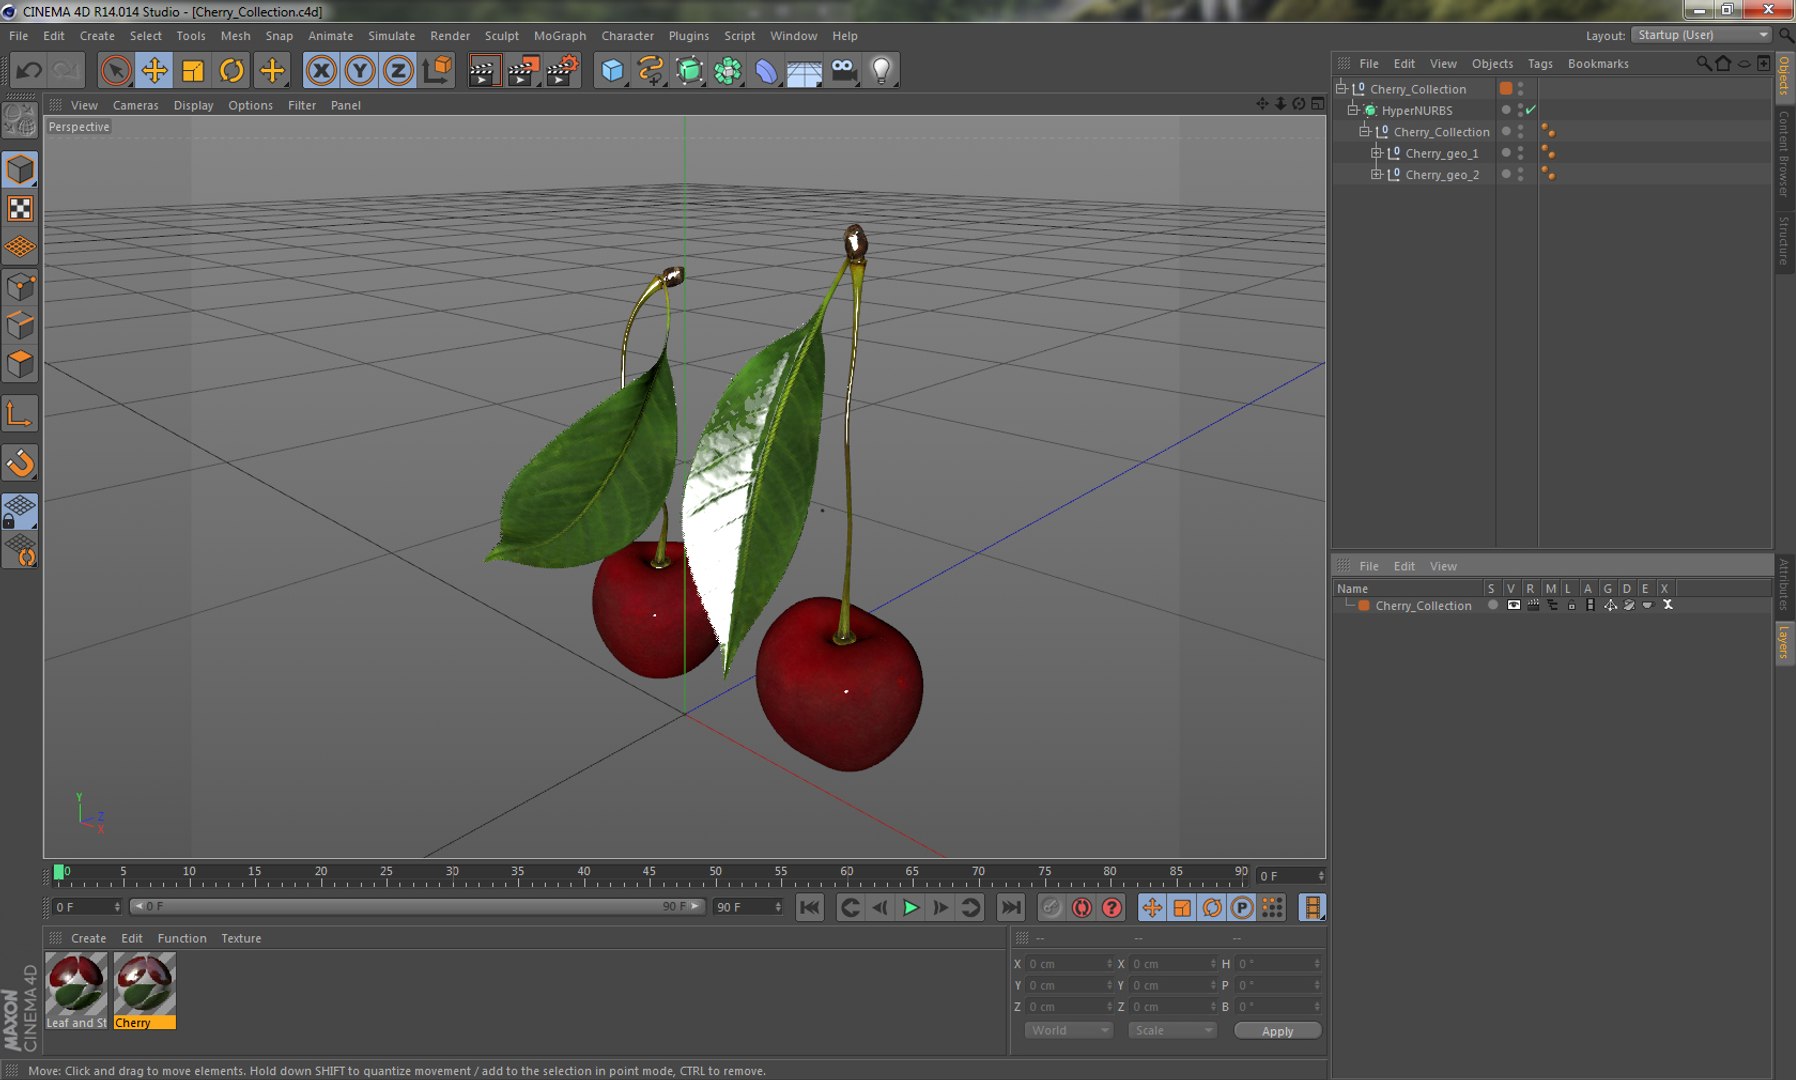1796x1080 pixels.
Task: Toggle Locked Workplane icon
Action: 20,511
